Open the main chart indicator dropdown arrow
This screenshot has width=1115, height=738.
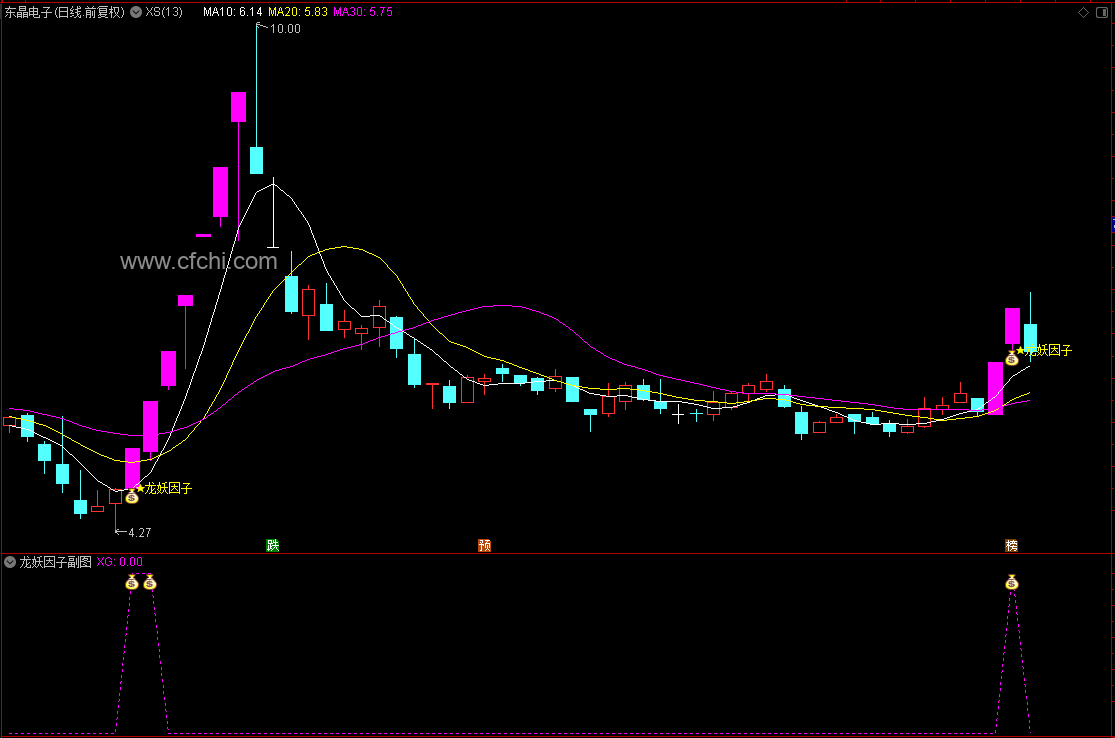(x=136, y=12)
